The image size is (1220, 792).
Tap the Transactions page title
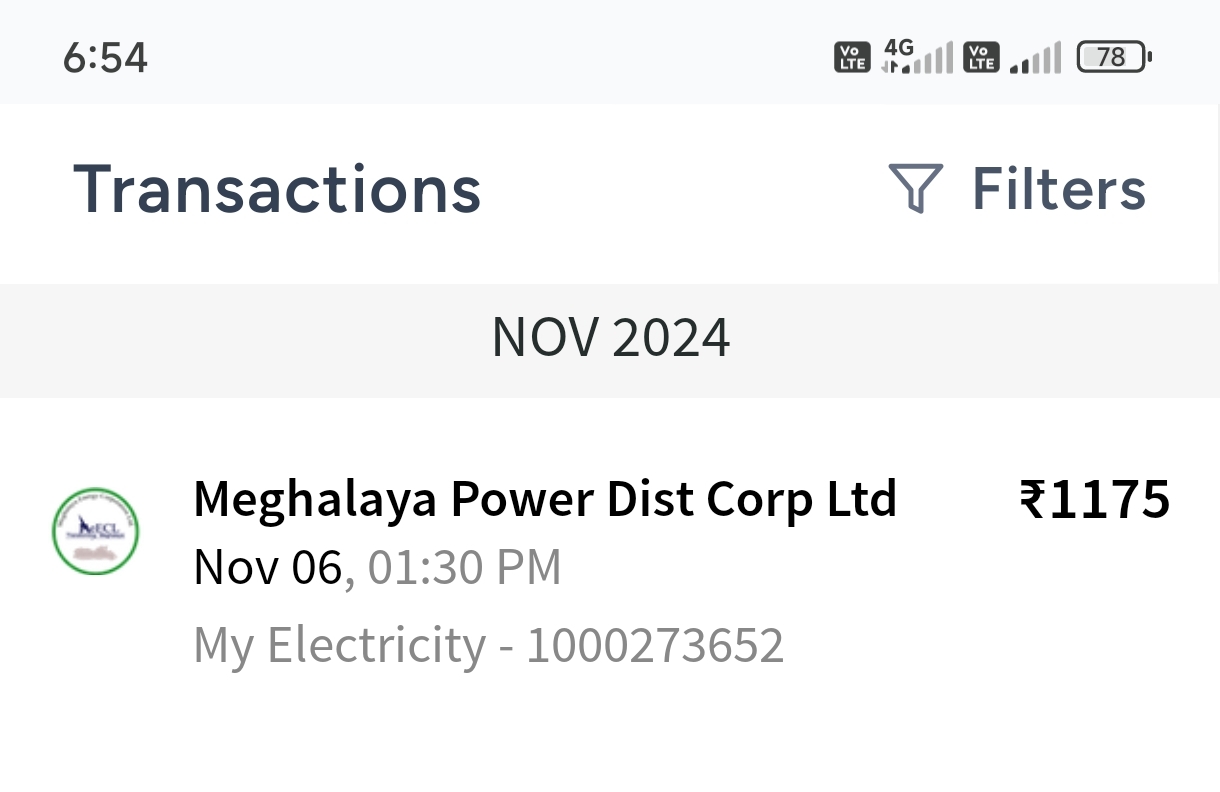click(x=277, y=188)
